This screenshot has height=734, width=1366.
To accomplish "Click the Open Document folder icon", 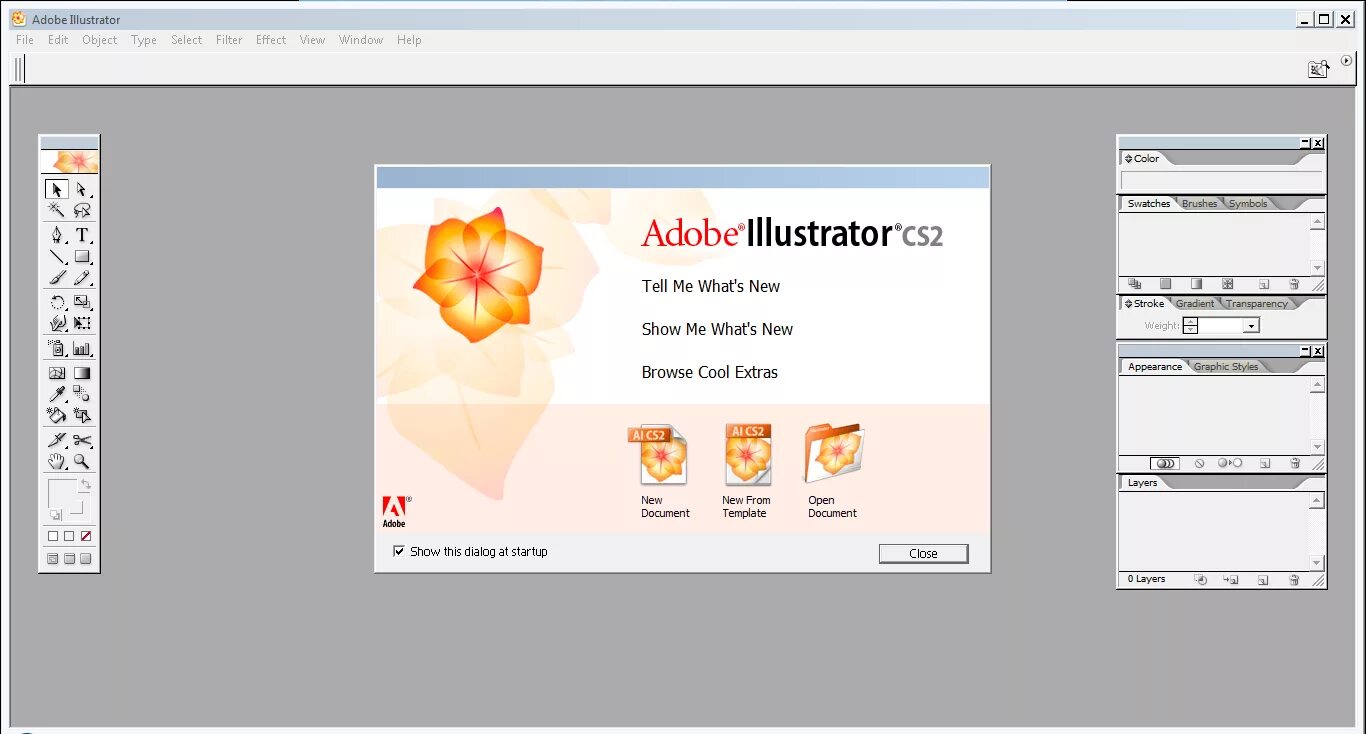I will [x=834, y=453].
